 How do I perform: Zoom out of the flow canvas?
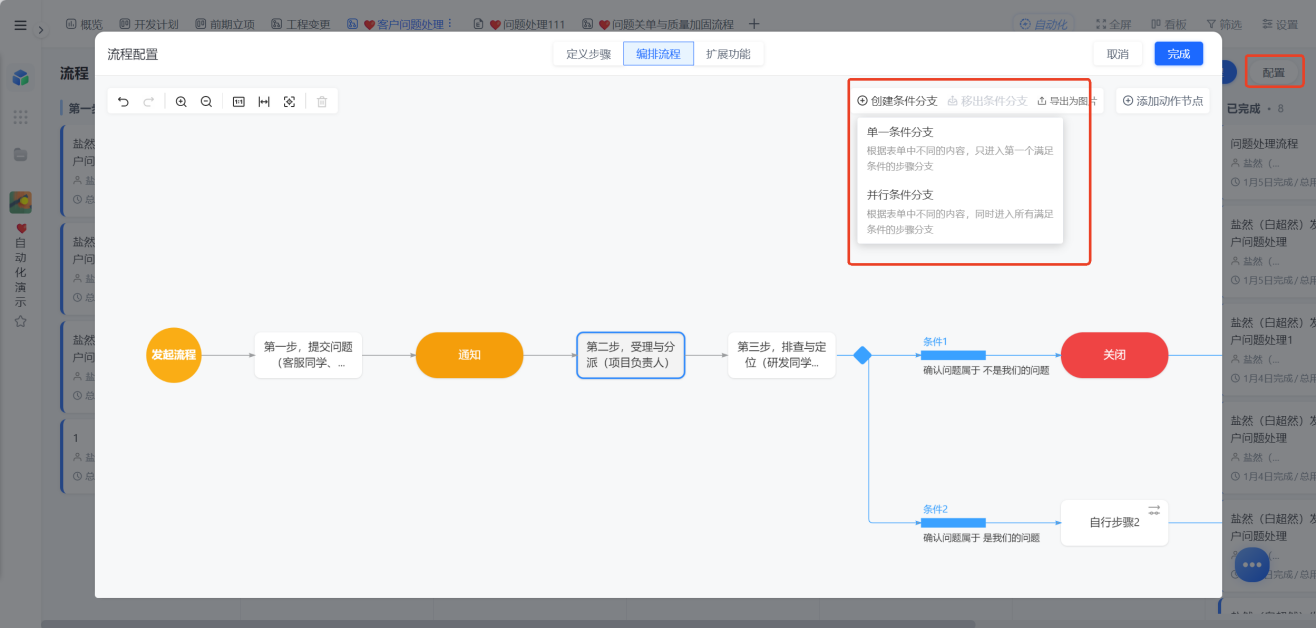[206, 101]
